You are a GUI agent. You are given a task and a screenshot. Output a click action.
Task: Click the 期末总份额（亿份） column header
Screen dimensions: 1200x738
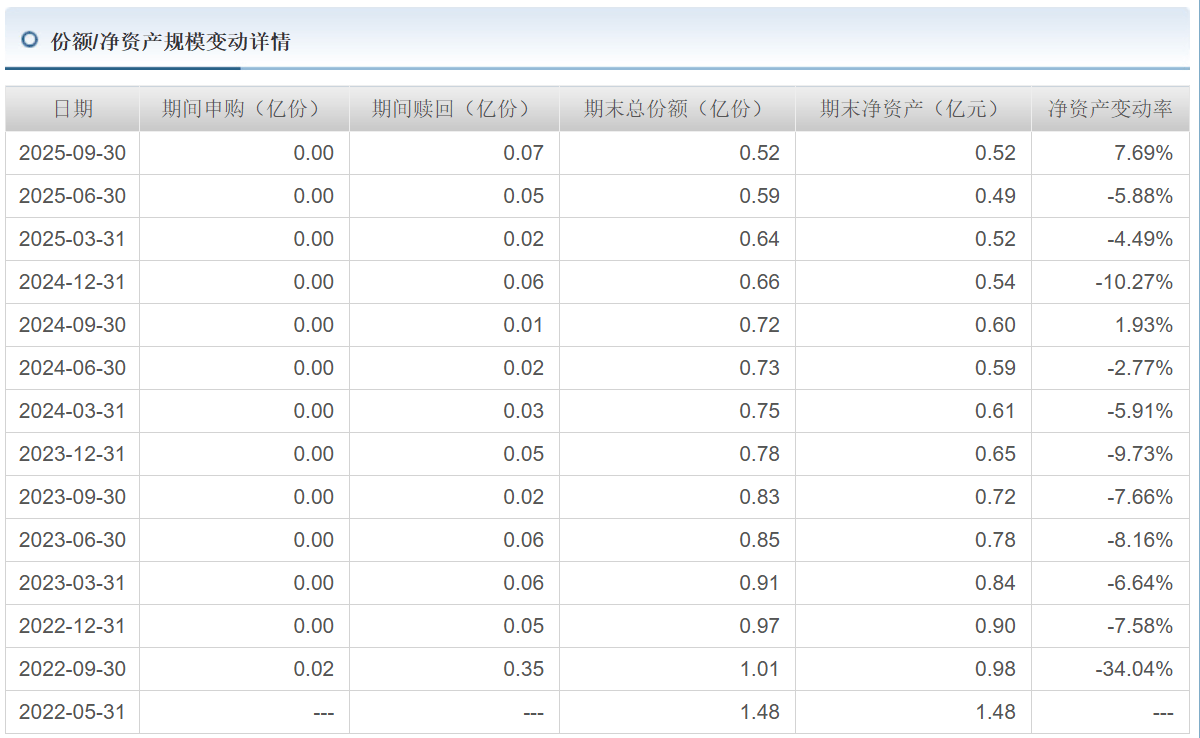pos(676,109)
